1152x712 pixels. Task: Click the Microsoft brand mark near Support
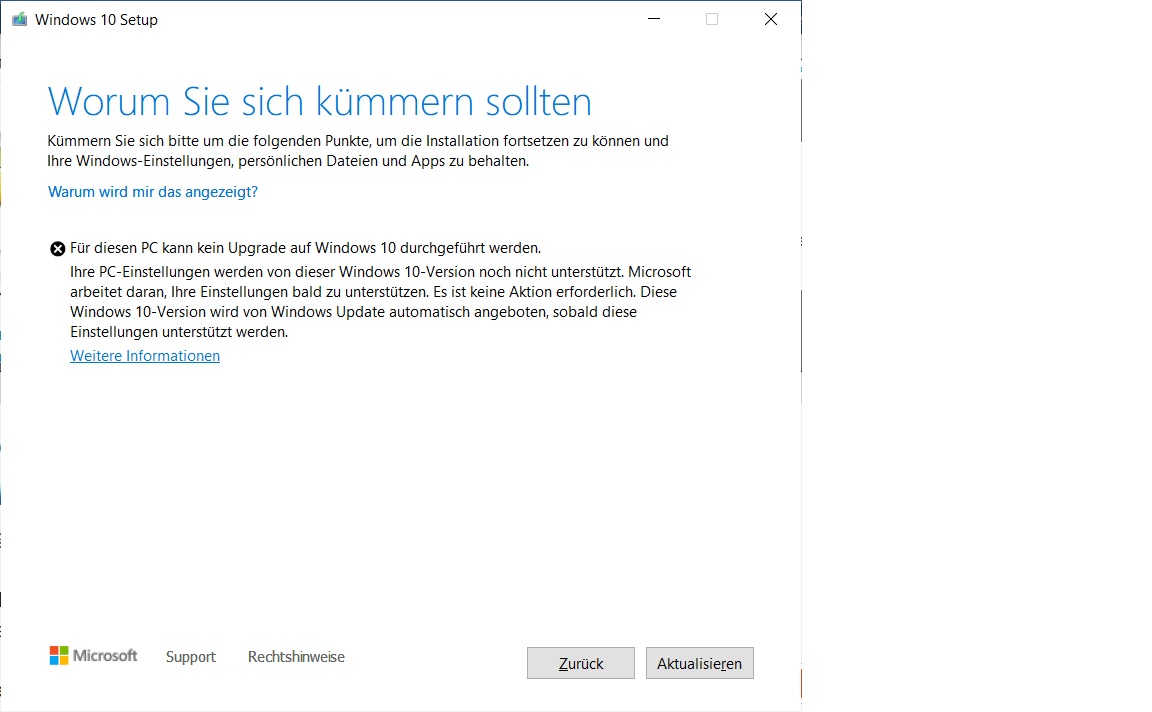coord(93,656)
